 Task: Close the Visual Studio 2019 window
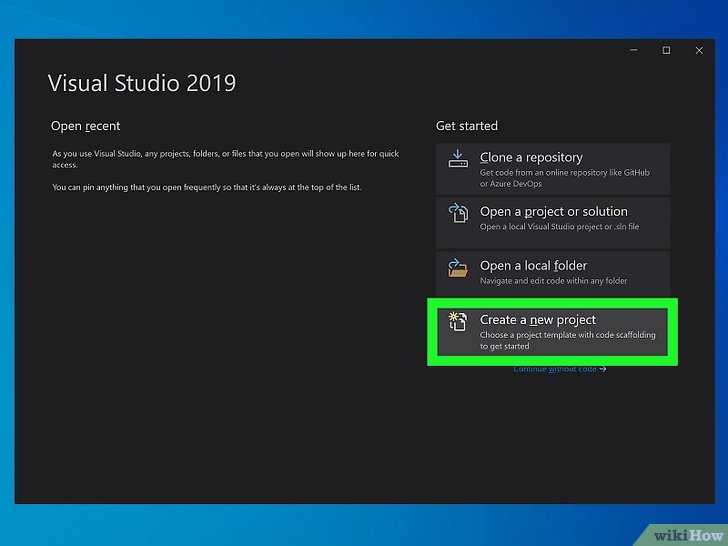click(x=699, y=50)
